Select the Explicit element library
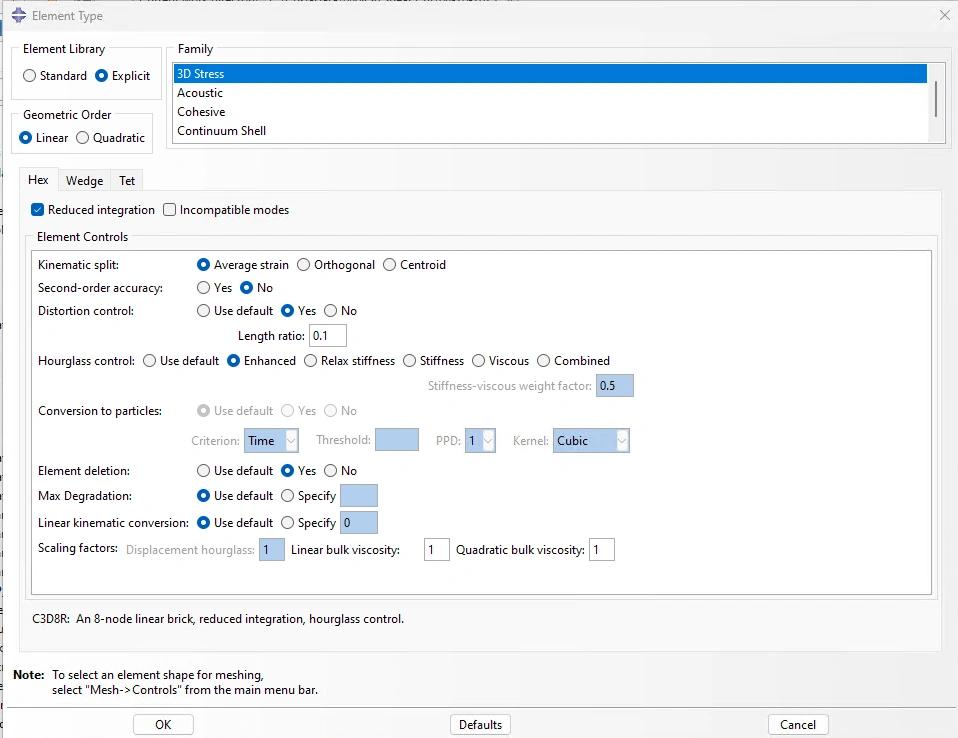Image resolution: width=958 pixels, height=738 pixels. click(102, 76)
